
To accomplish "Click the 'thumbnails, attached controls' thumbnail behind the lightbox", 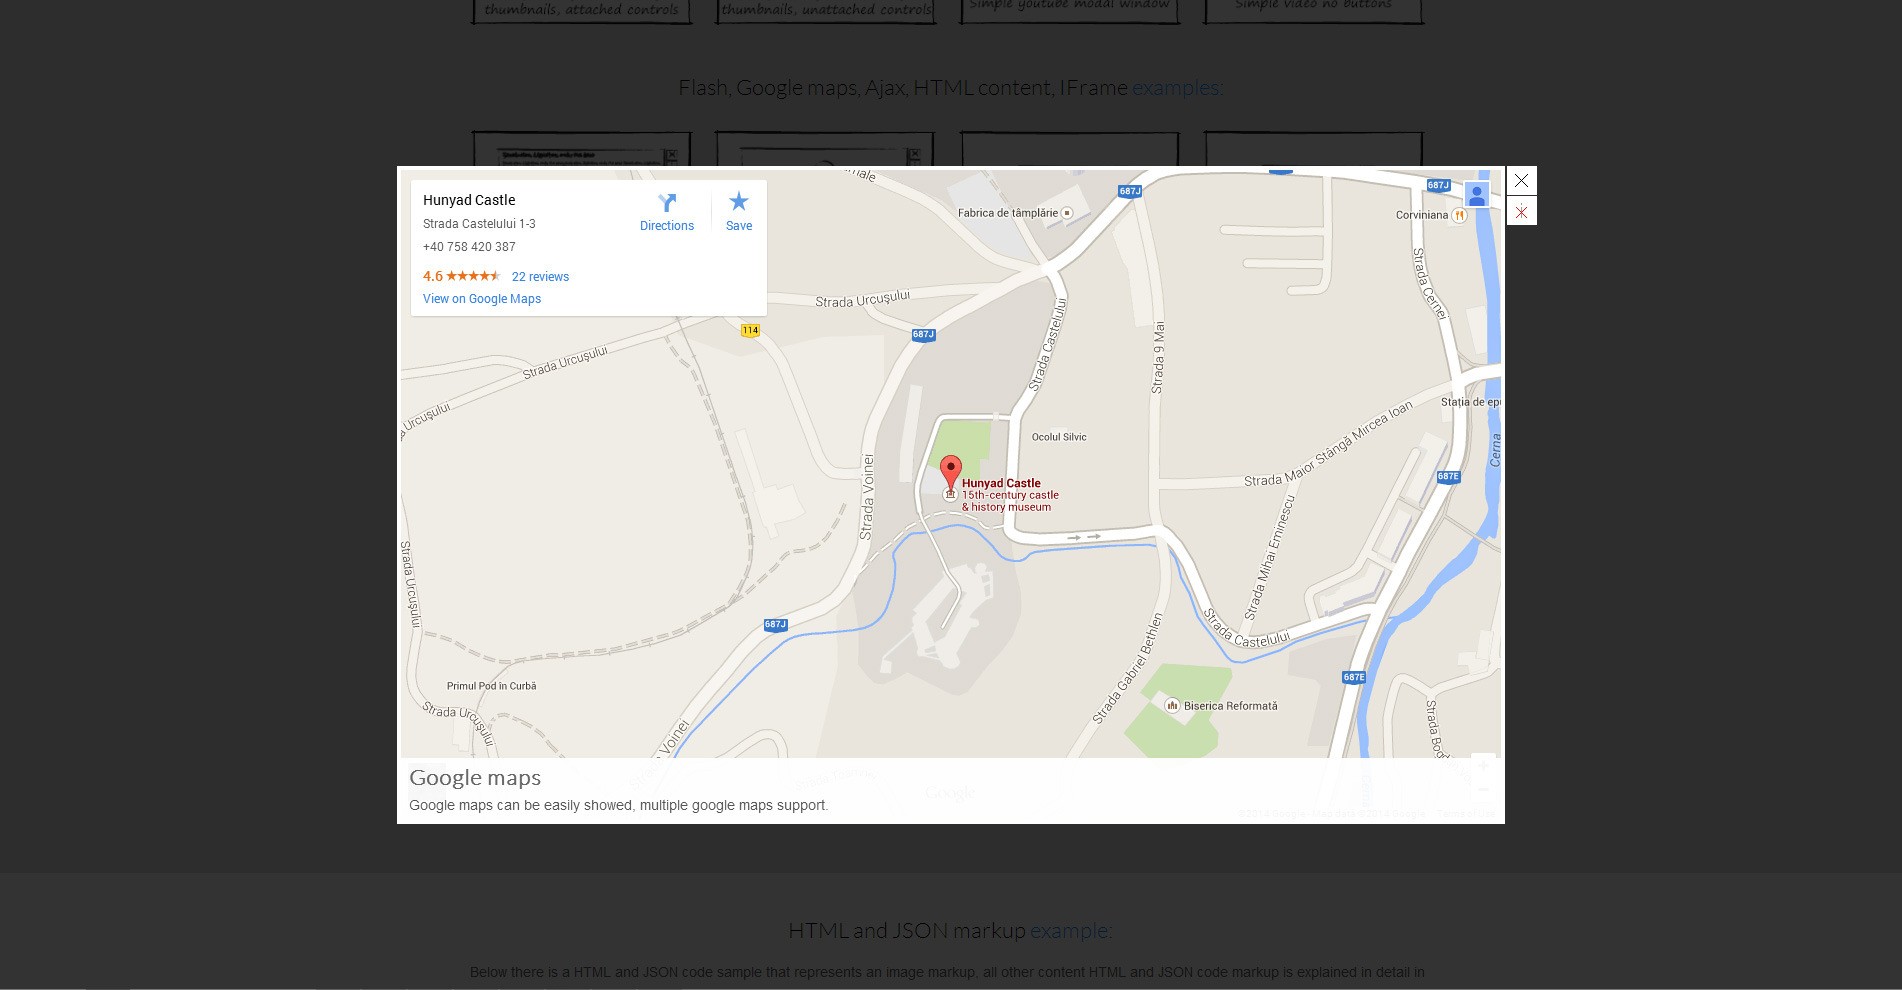I will tap(582, 12).
